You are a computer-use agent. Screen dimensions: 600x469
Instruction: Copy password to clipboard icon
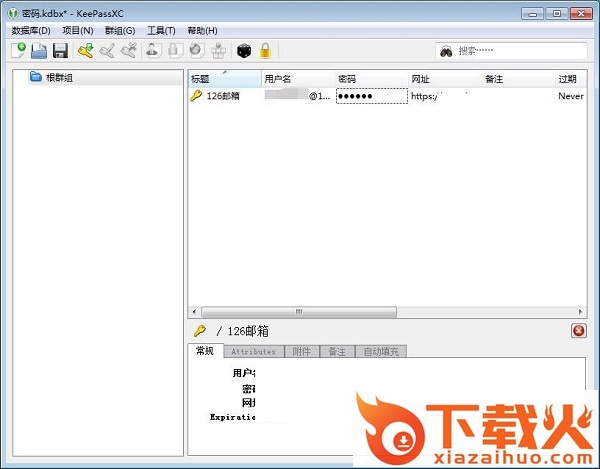pos(175,50)
